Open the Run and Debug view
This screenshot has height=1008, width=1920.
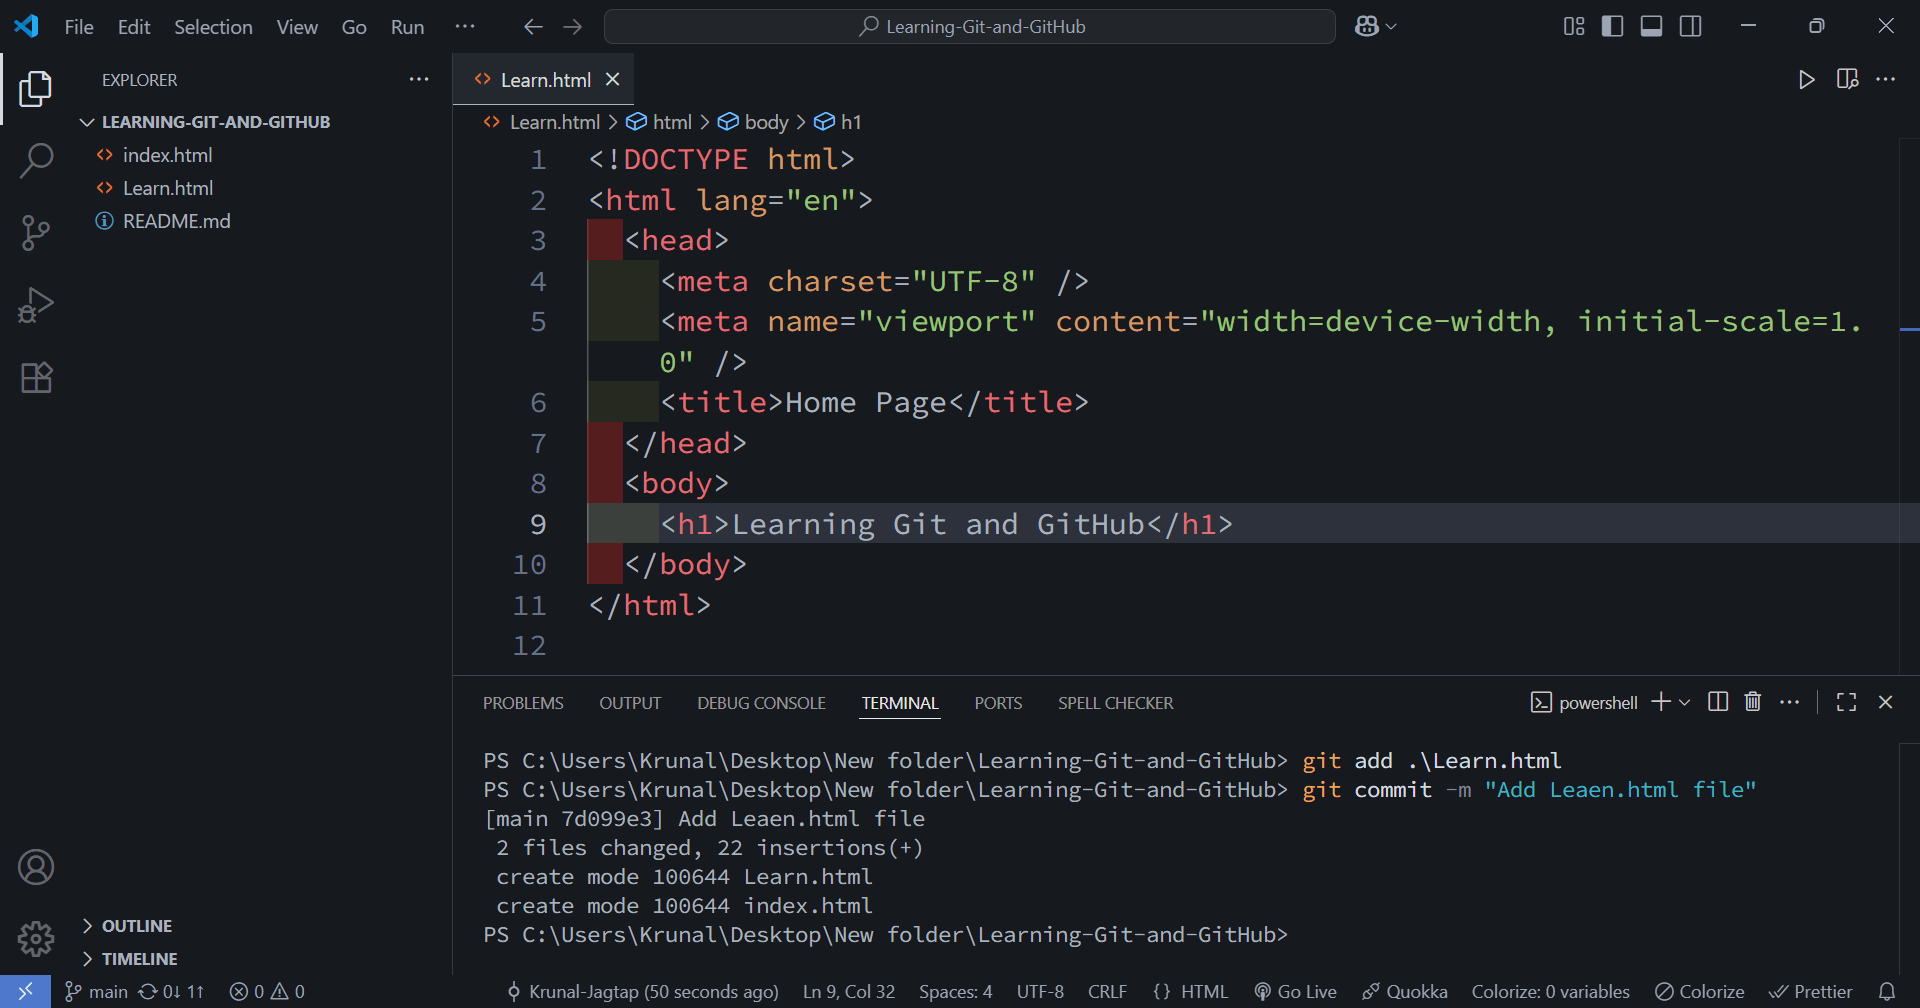[x=36, y=305]
